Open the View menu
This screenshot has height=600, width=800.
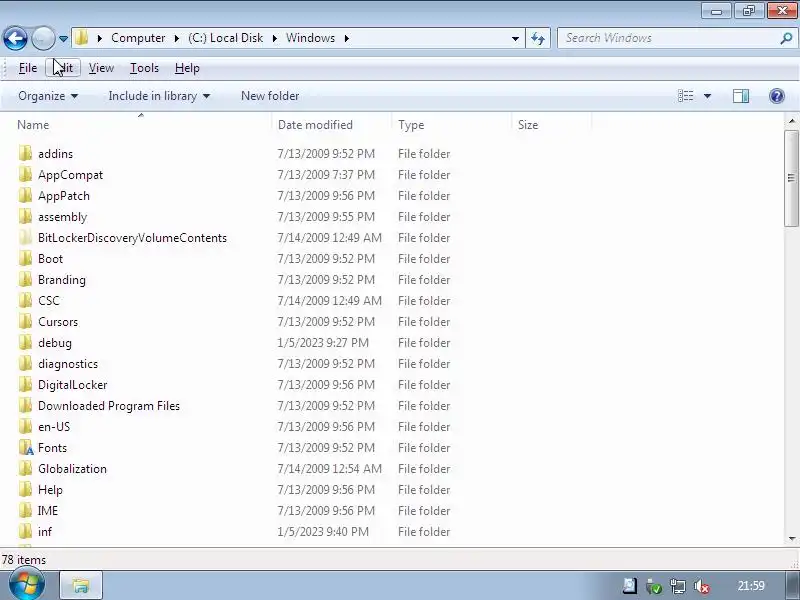[101, 68]
